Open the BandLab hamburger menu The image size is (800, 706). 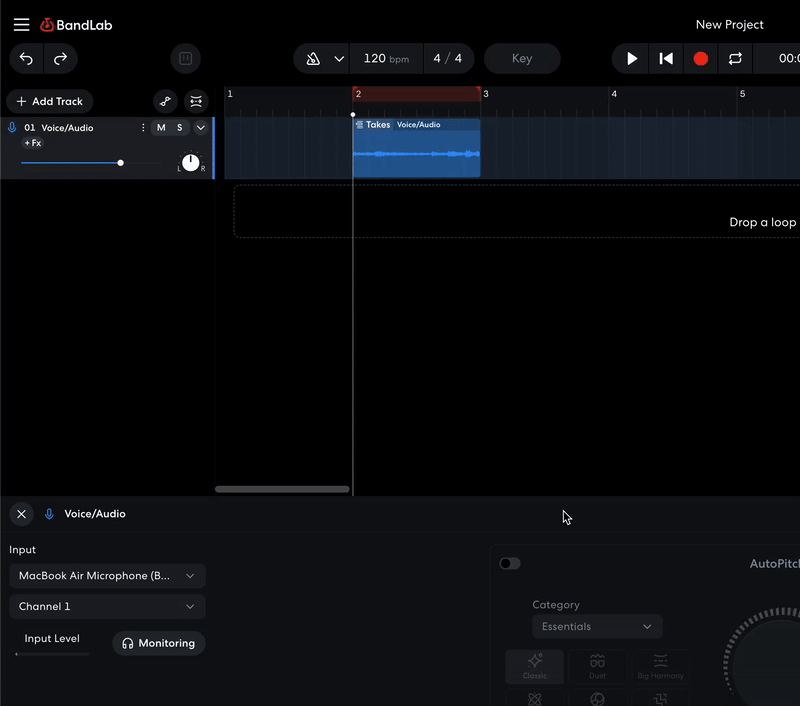pos(21,25)
